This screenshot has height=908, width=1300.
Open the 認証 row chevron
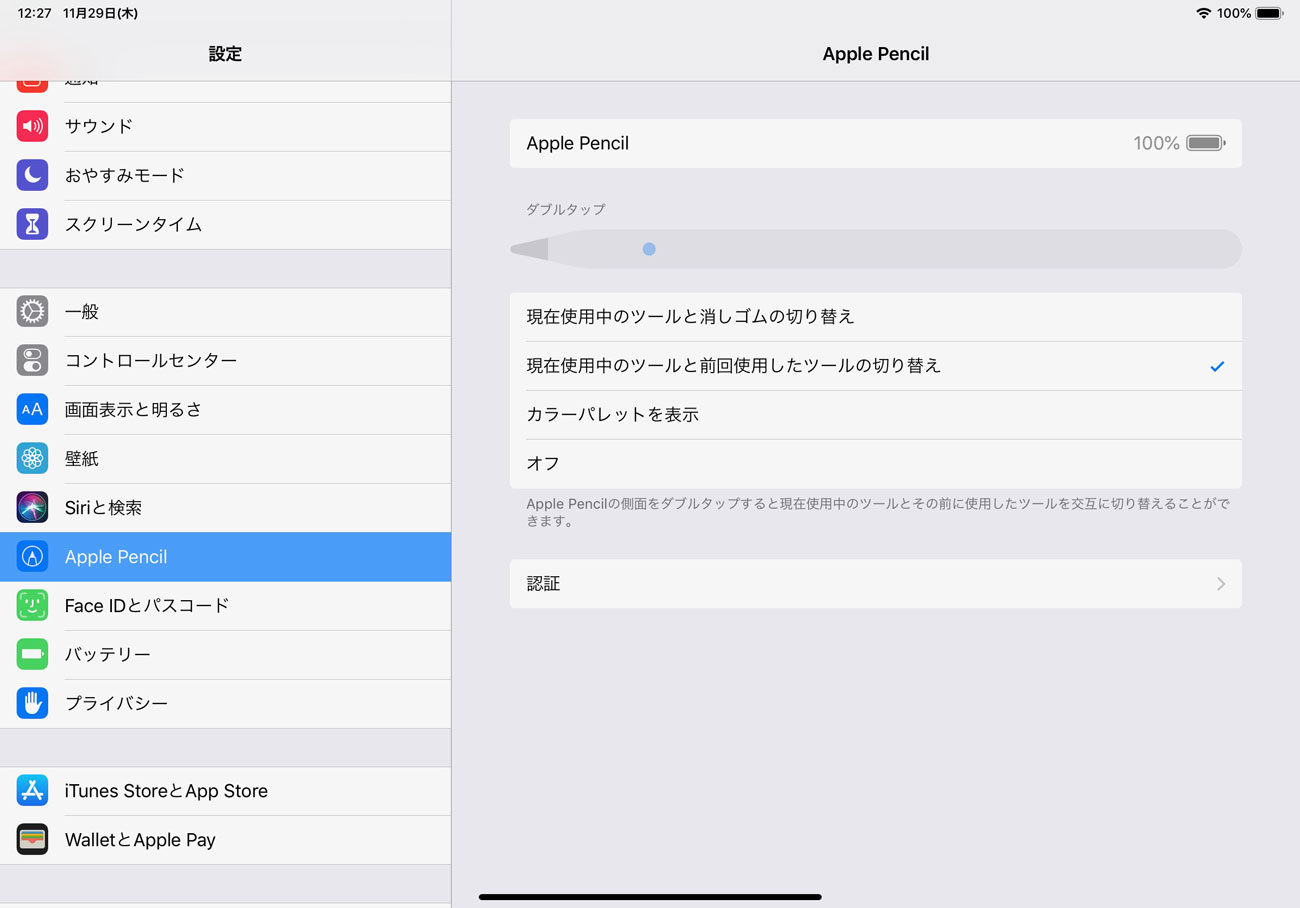tap(1221, 584)
